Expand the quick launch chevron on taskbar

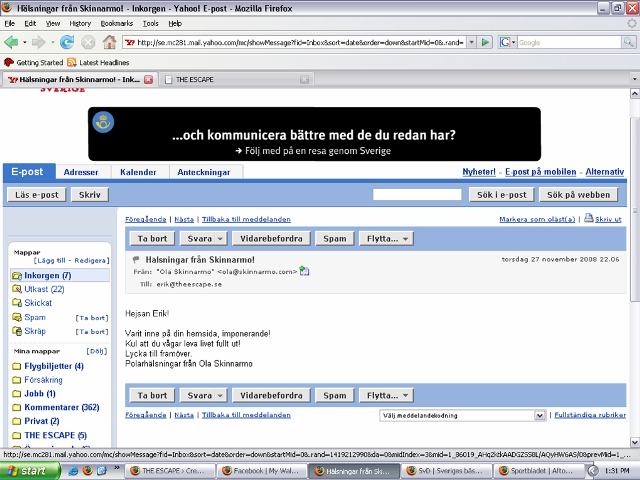tap(116, 468)
